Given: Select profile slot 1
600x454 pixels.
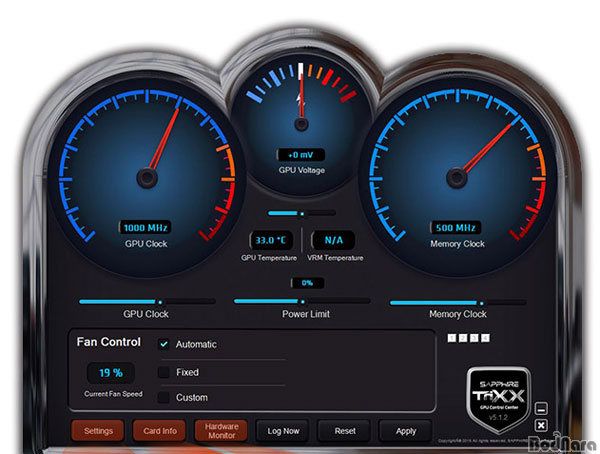Looking at the screenshot, I should pos(452,338).
